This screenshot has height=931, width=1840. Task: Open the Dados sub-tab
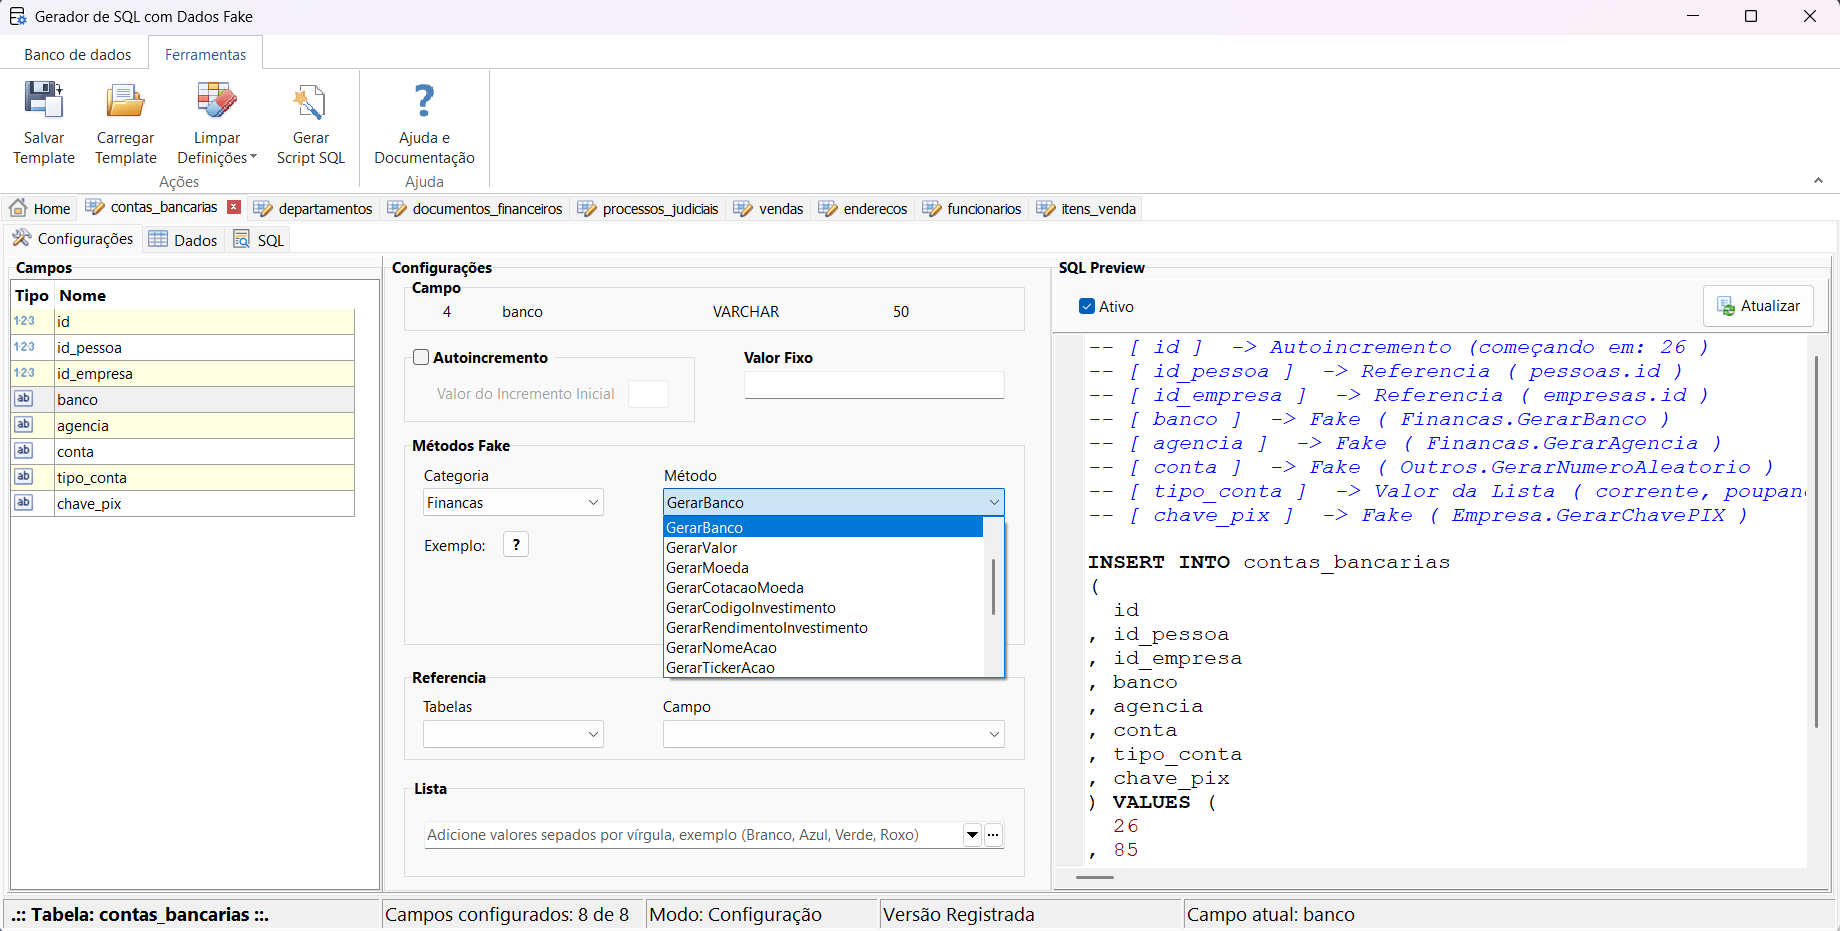click(x=184, y=240)
